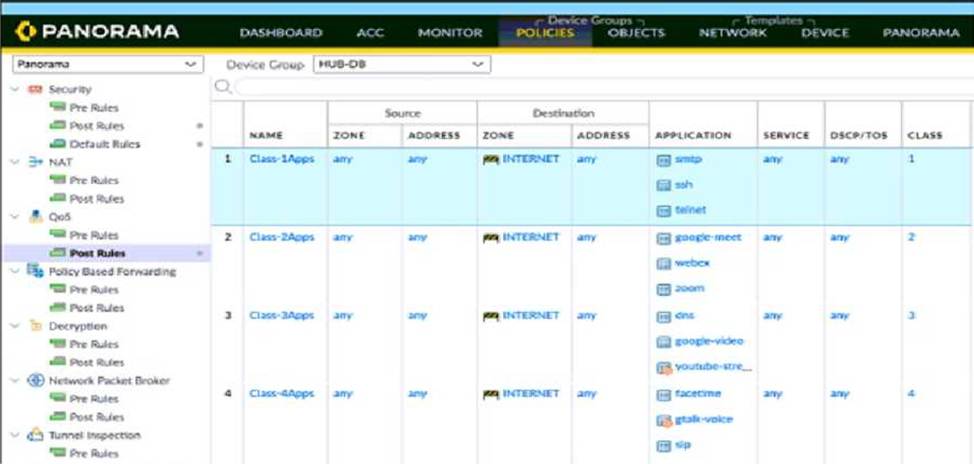This screenshot has height=464, width=974.
Task: Open the Panorama context dropdown
Action: (107, 64)
